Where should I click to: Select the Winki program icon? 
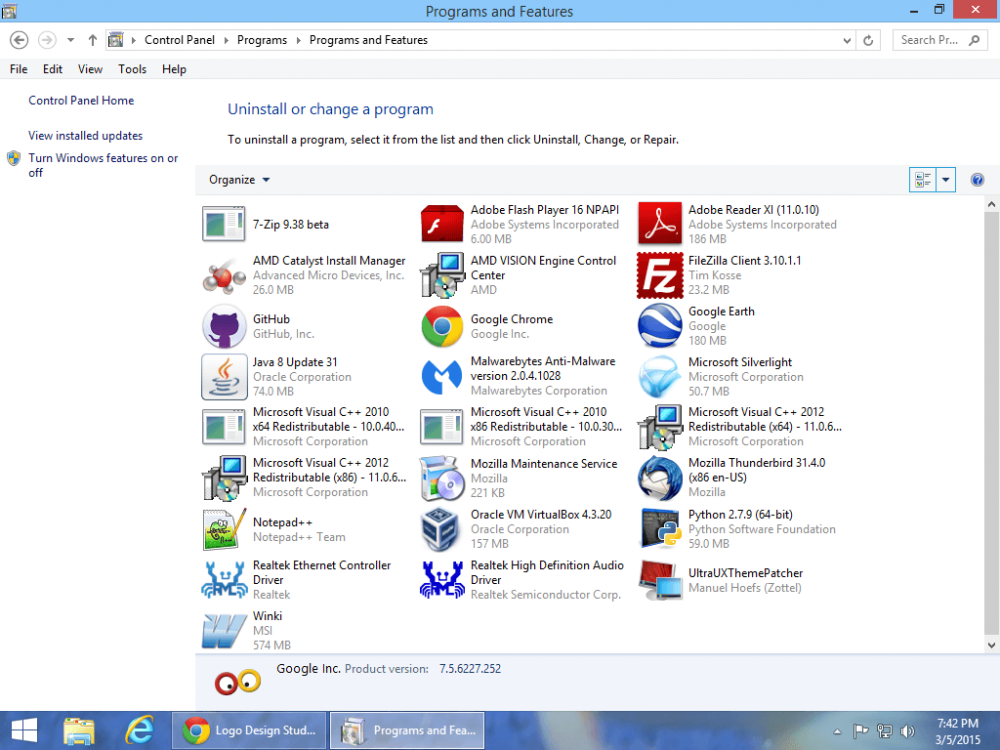point(224,630)
